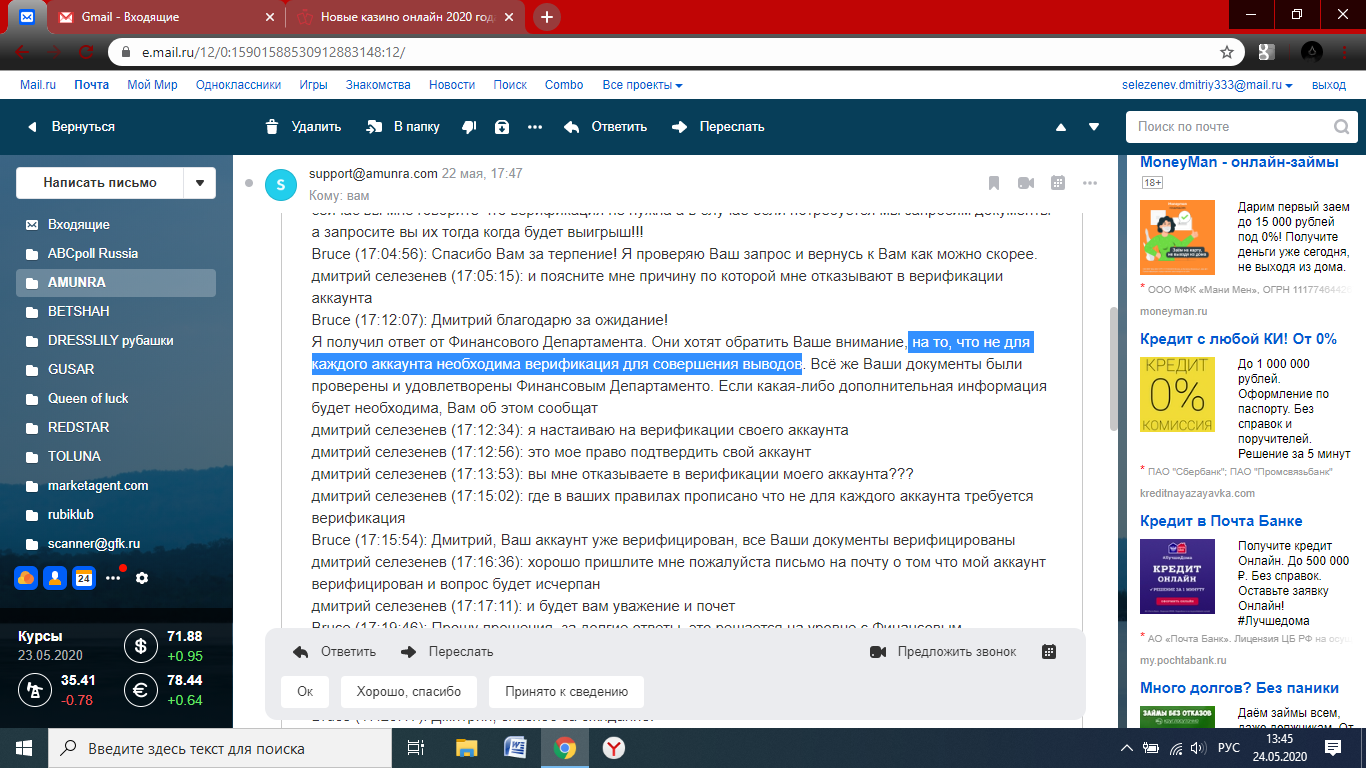This screenshot has width=1366, height=768.
Task: Click Переслать in the bottom reply bar
Action: [x=447, y=652]
